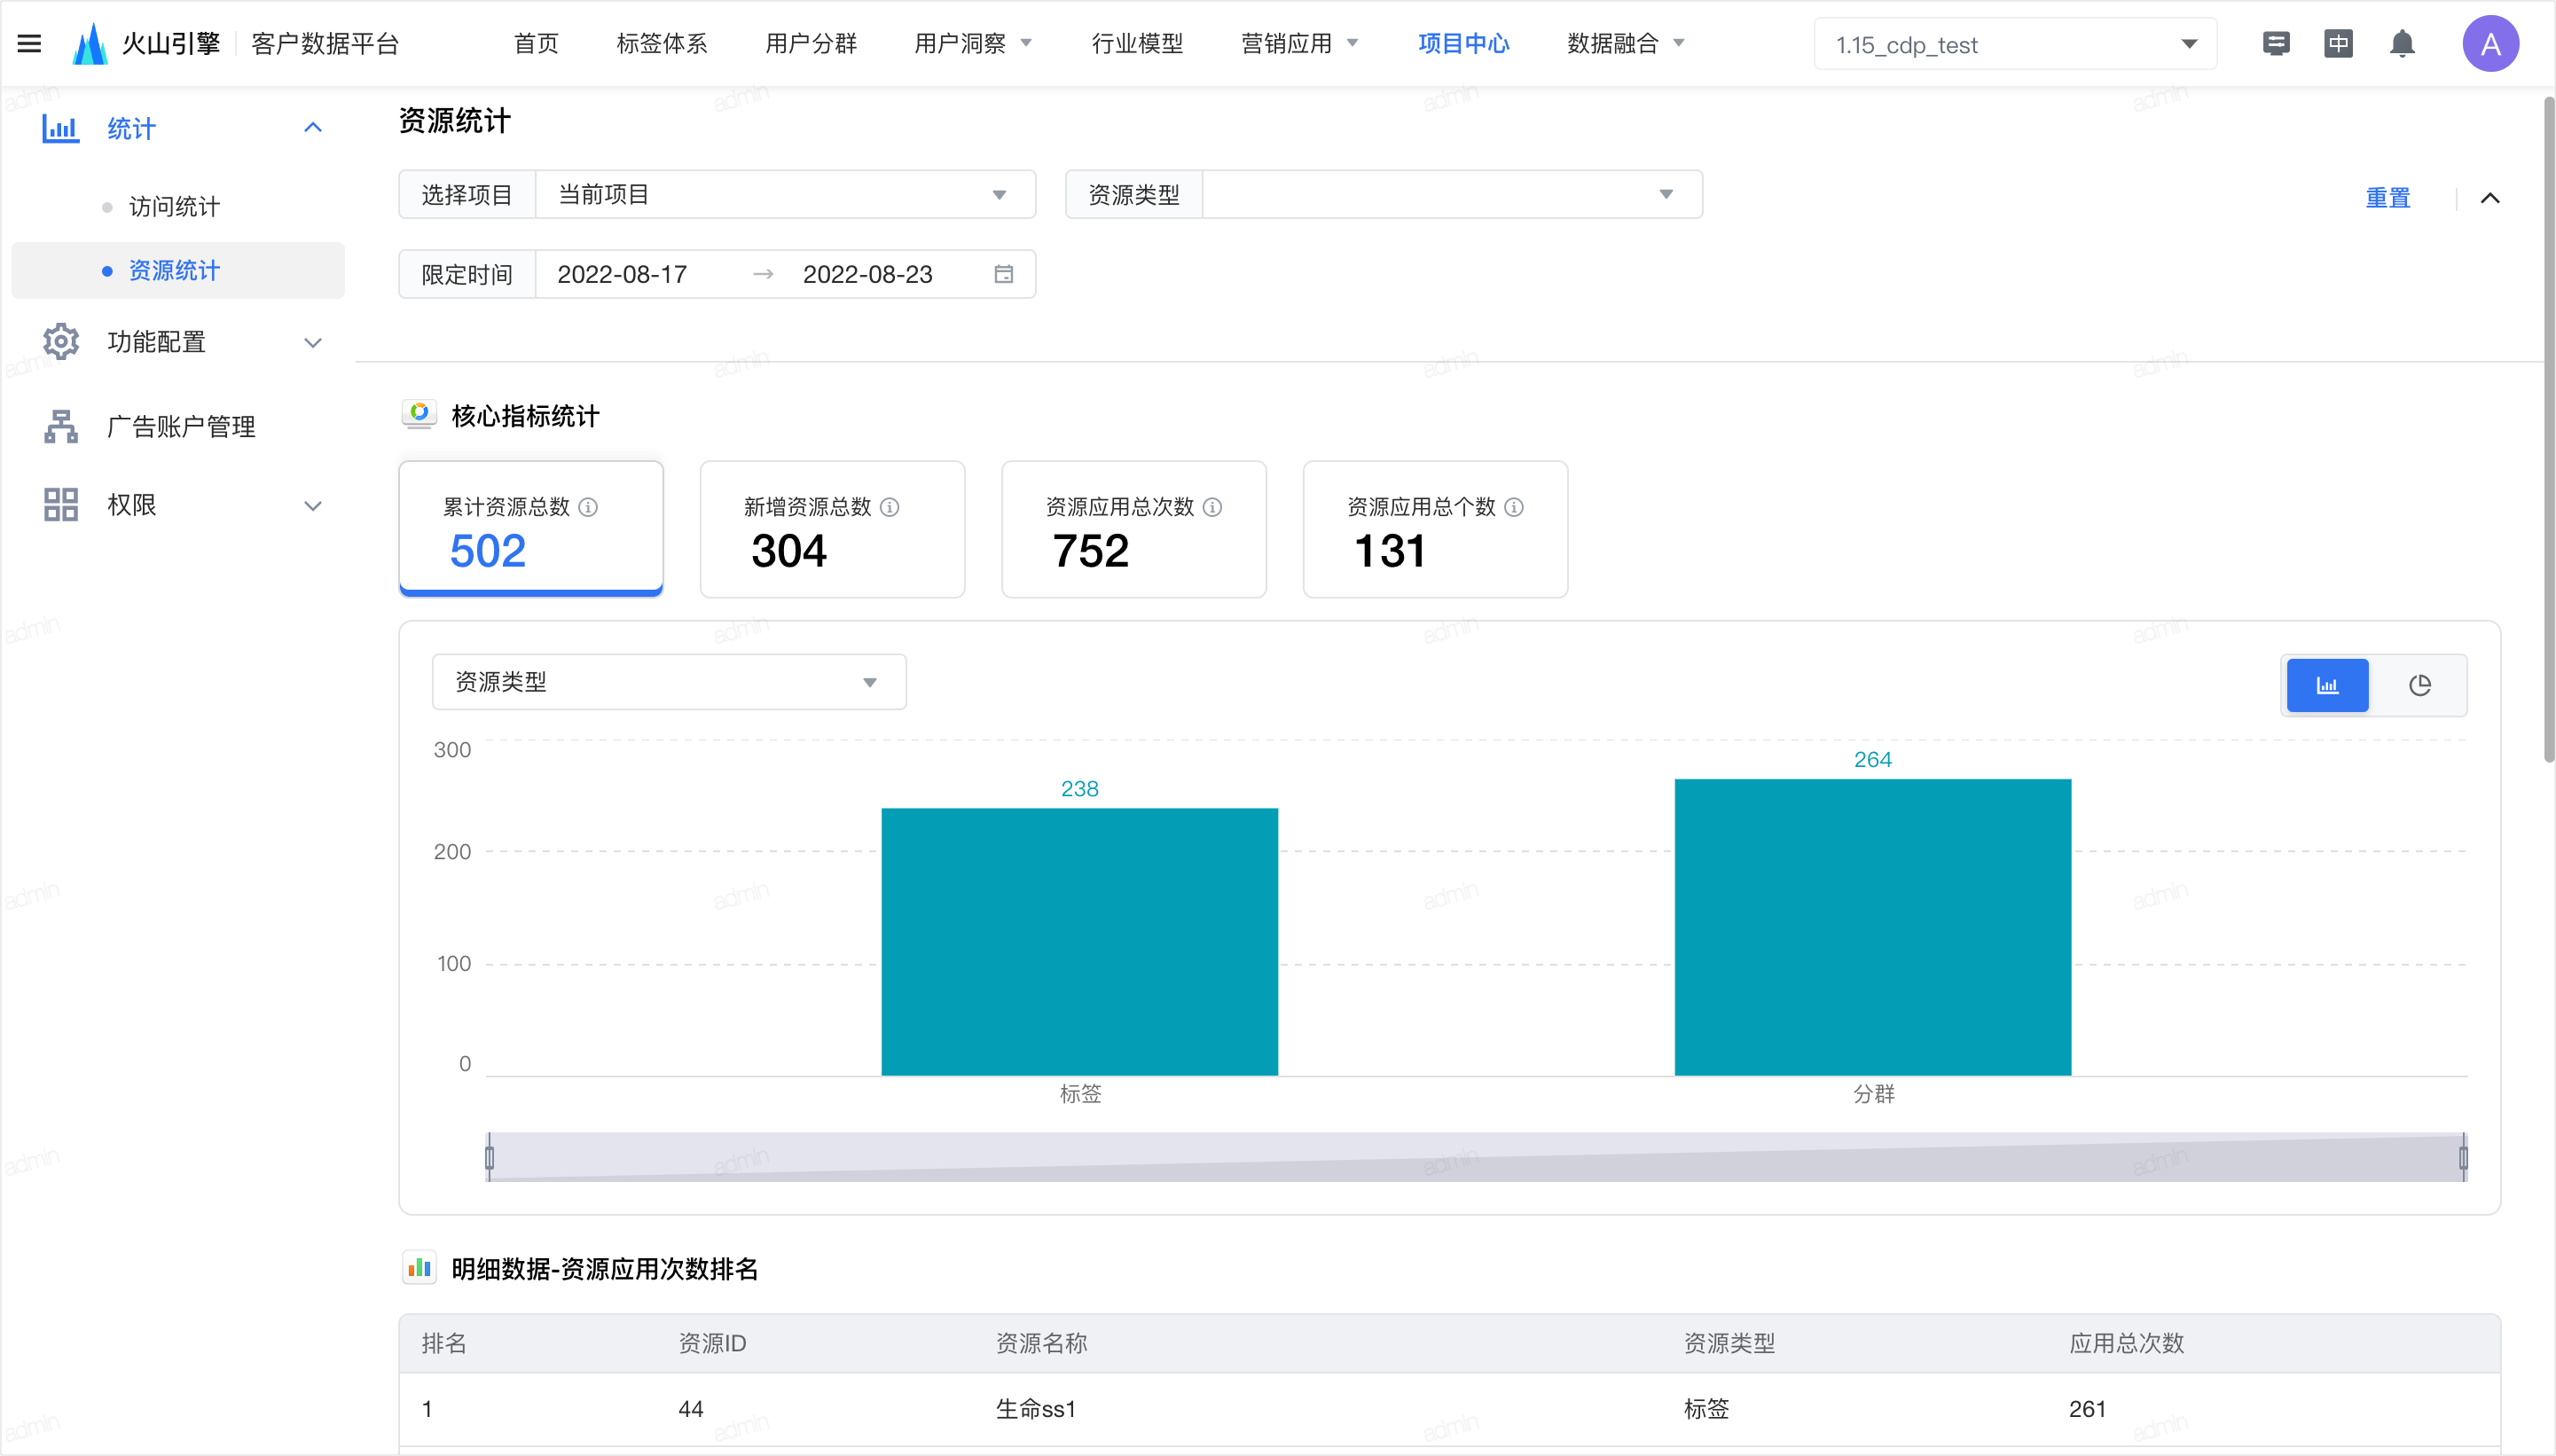Click the 统计 chart icon in sidebar

click(x=60, y=128)
